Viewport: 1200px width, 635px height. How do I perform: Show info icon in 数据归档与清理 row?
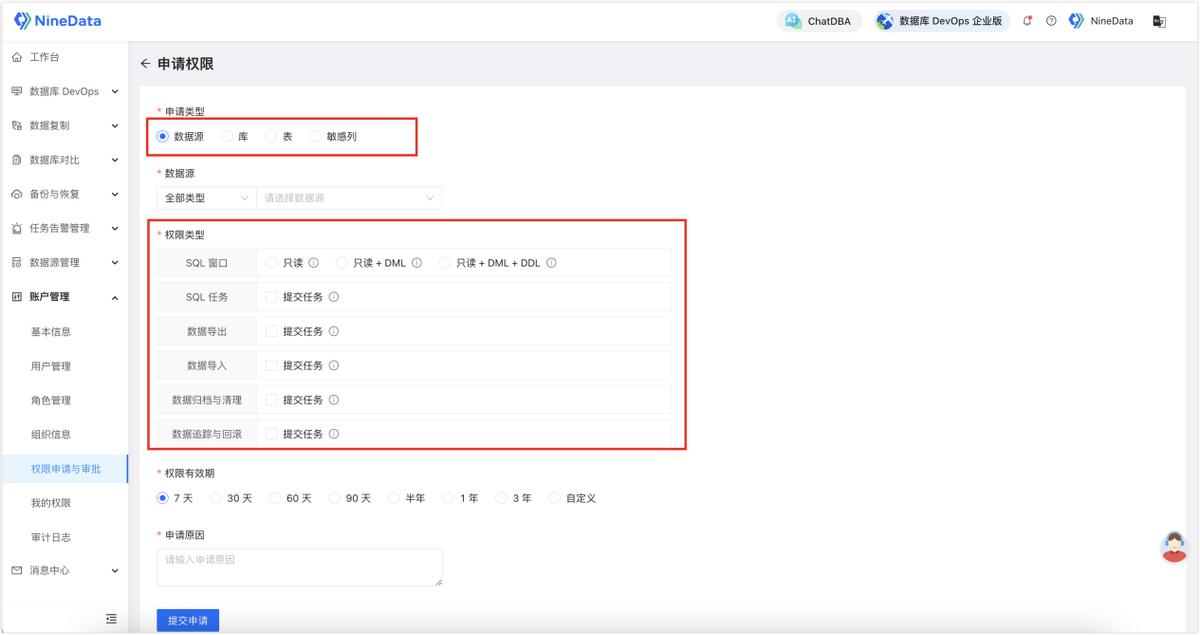point(334,400)
